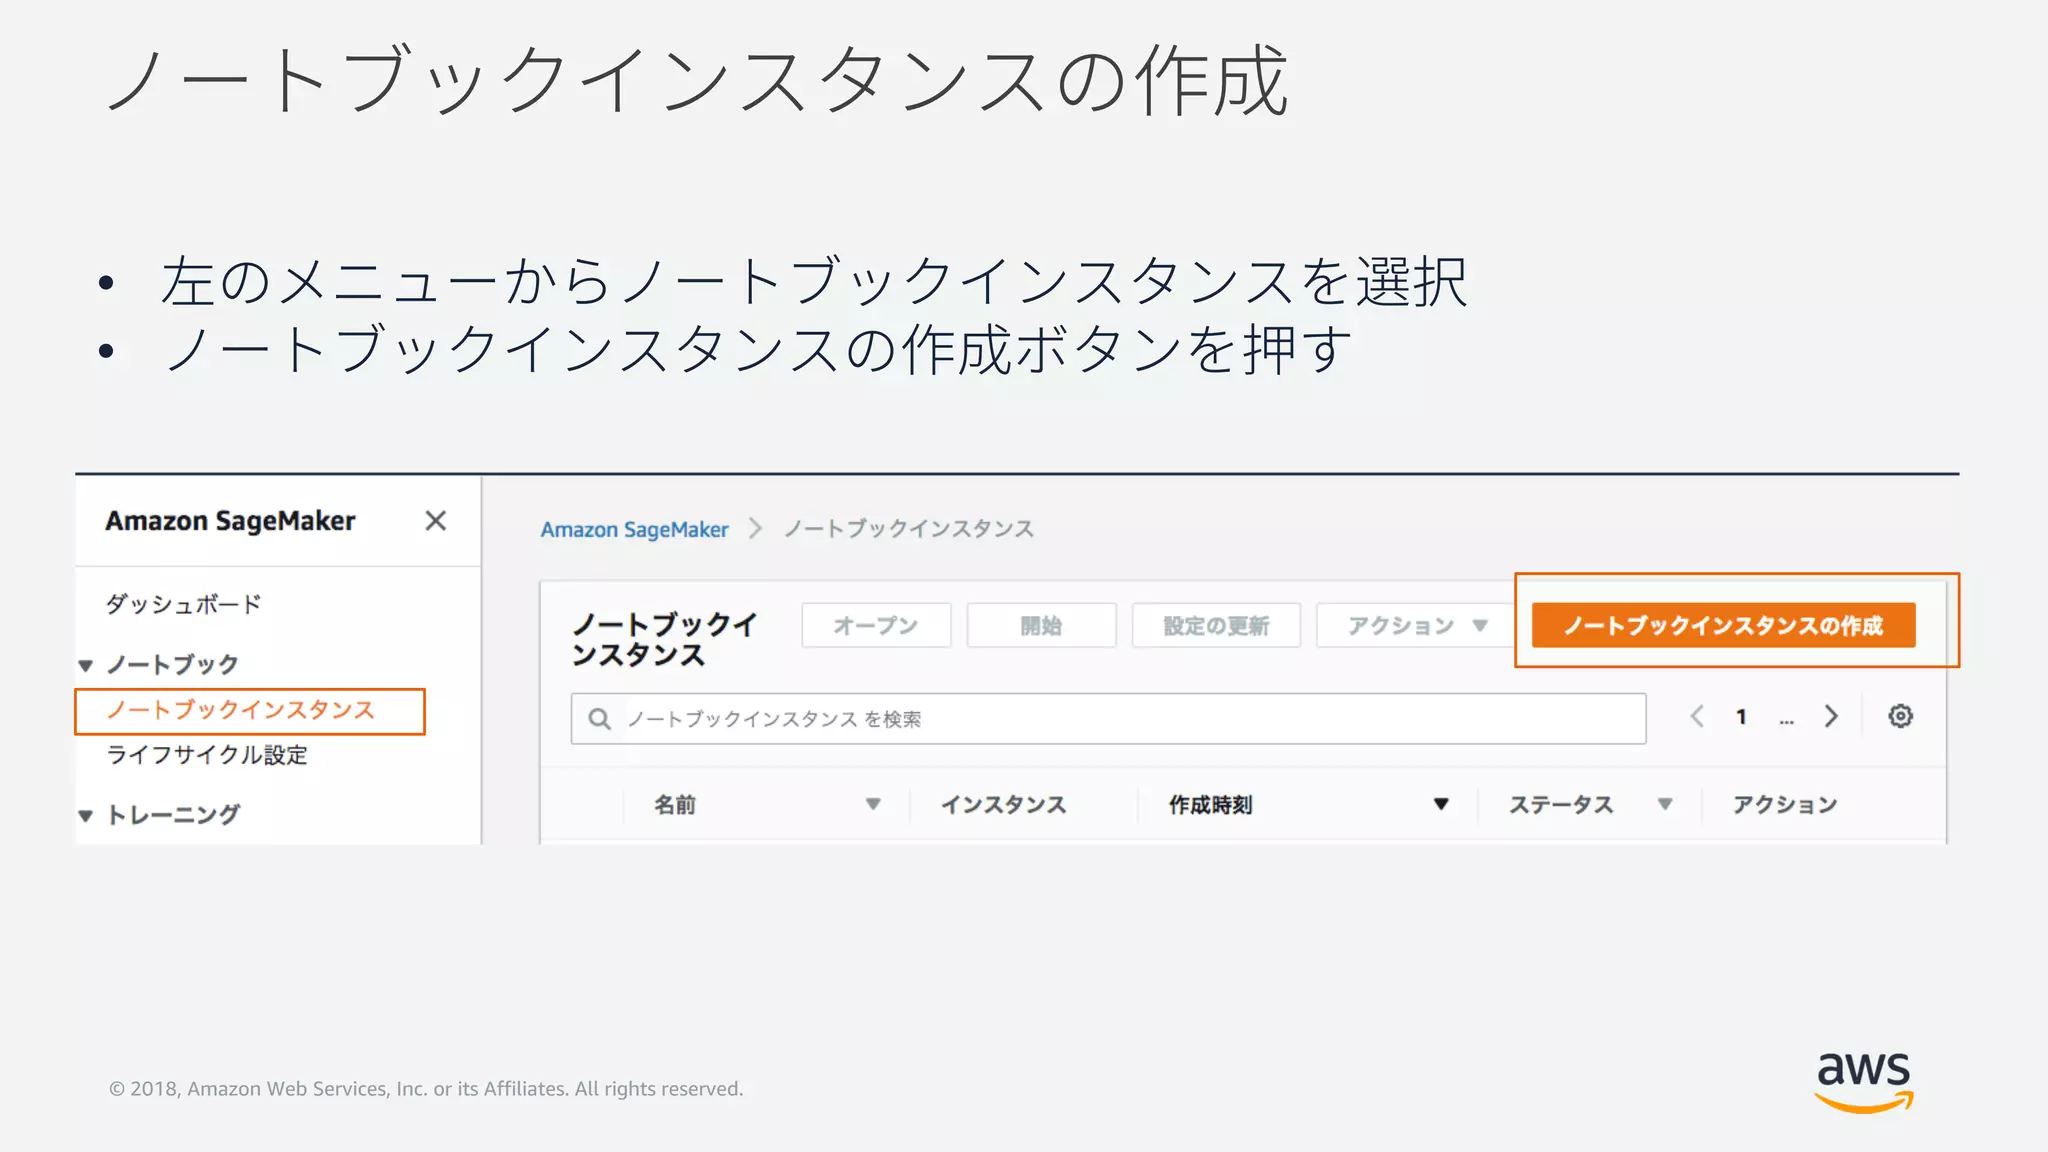Screen dimensions: 2048x1152
Task: Open the table settings gear icon
Action: click(1900, 716)
